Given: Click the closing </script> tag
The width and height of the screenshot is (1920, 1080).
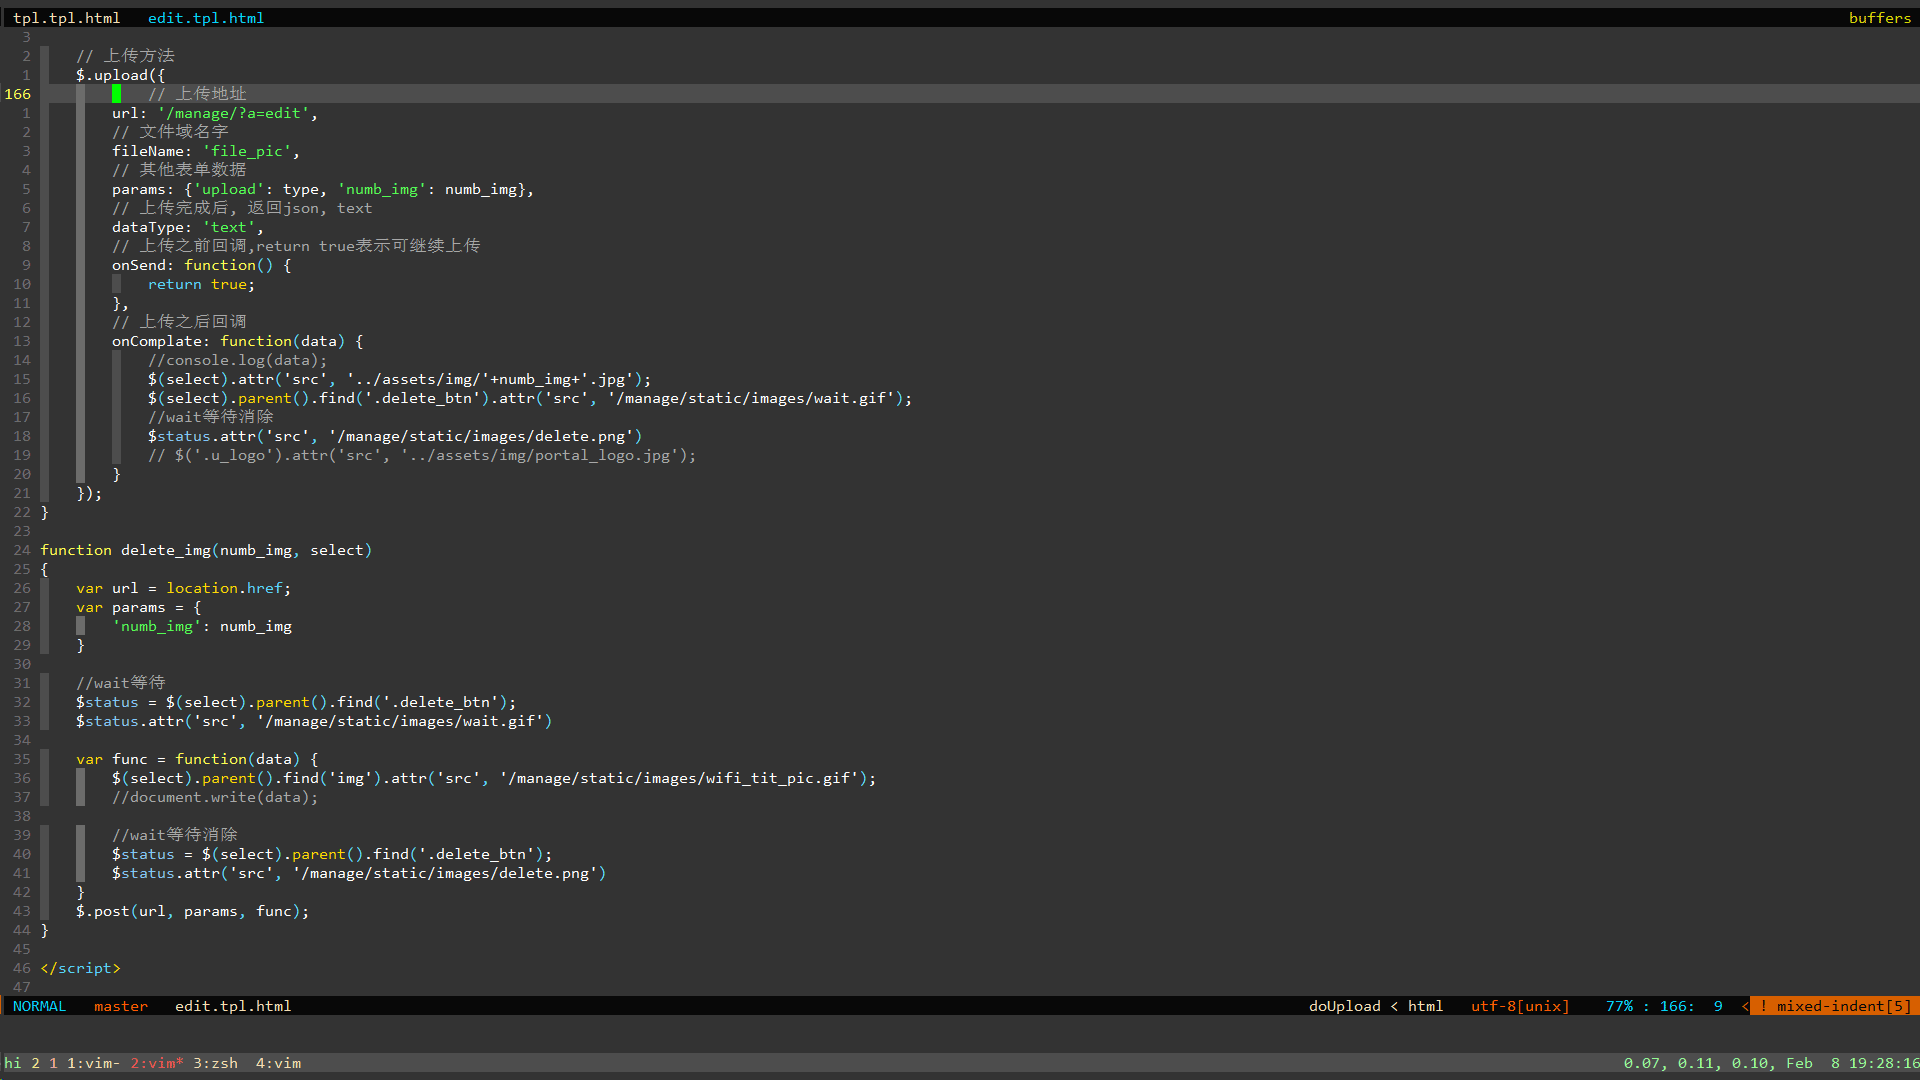Looking at the screenshot, I should pos(80,968).
